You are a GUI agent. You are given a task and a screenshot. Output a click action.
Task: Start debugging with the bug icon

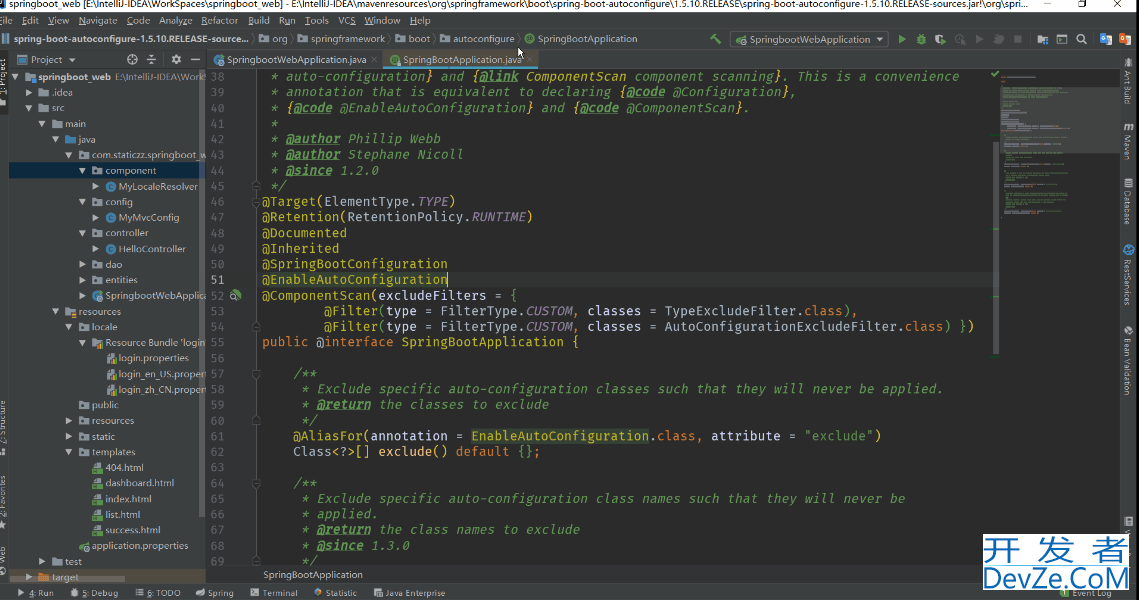(921, 39)
